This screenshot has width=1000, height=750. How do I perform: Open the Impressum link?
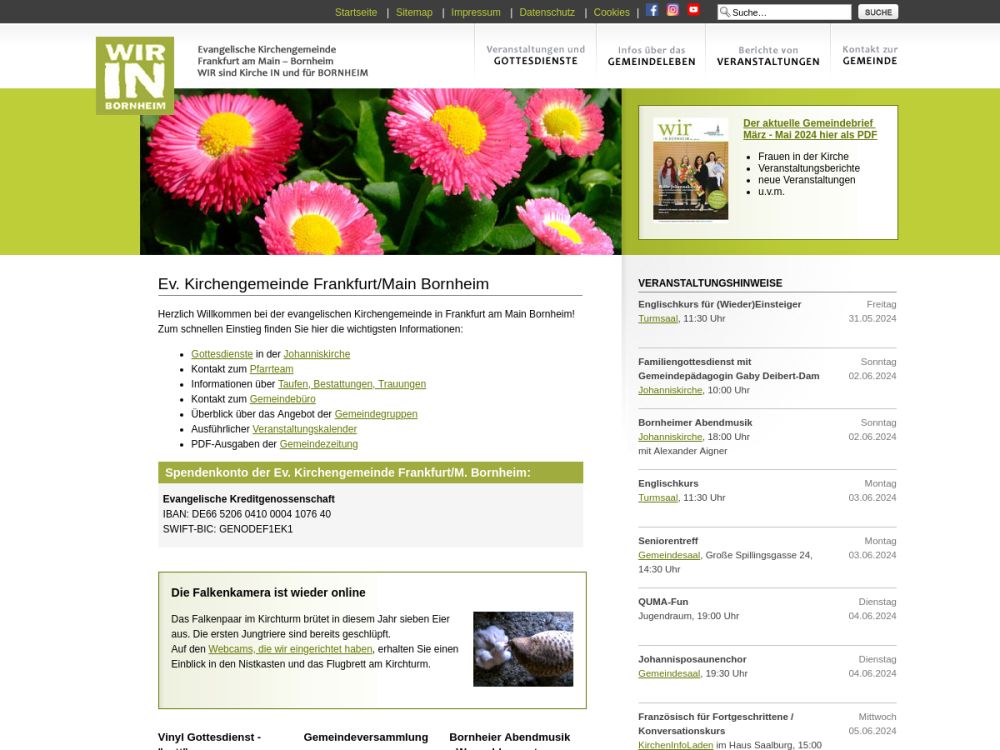[x=476, y=12]
